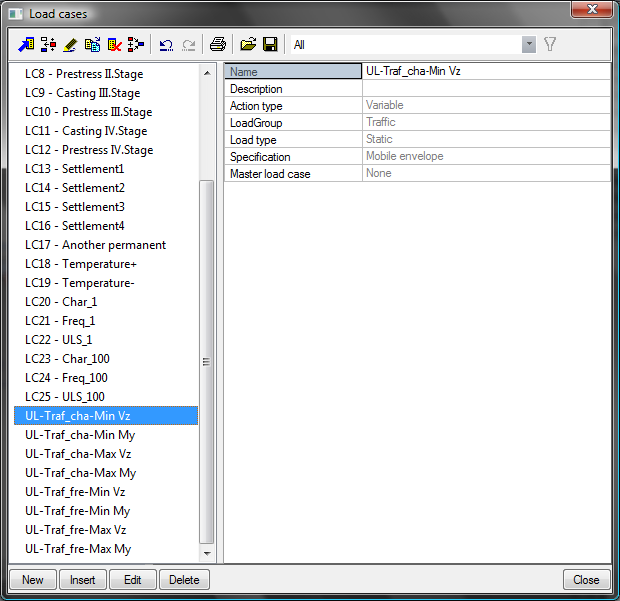The image size is (620, 601).
Task: Open the 'All' filter dropdown
Action: pyautogui.click(x=529, y=45)
